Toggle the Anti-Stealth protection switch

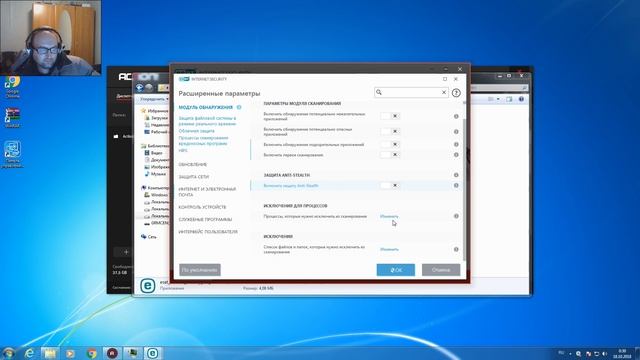pyautogui.click(x=390, y=185)
